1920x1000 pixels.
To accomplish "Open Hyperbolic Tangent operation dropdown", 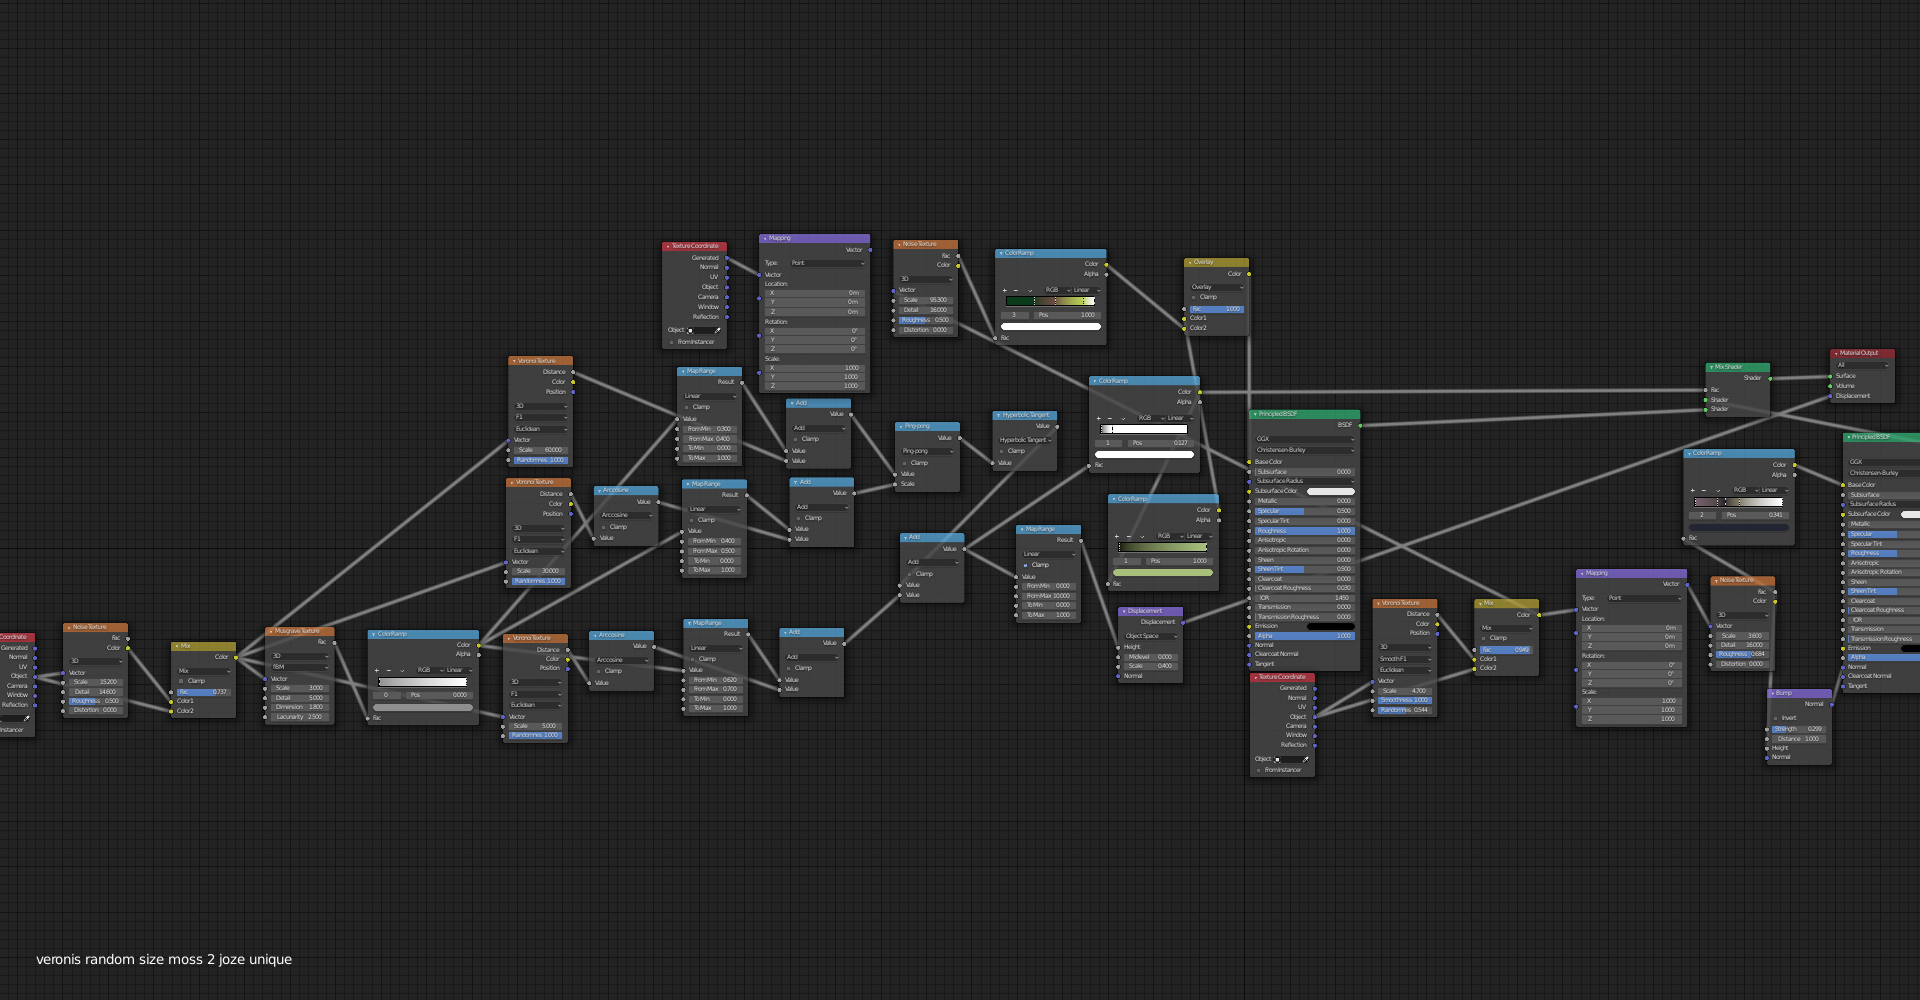I will pyautogui.click(x=1025, y=439).
